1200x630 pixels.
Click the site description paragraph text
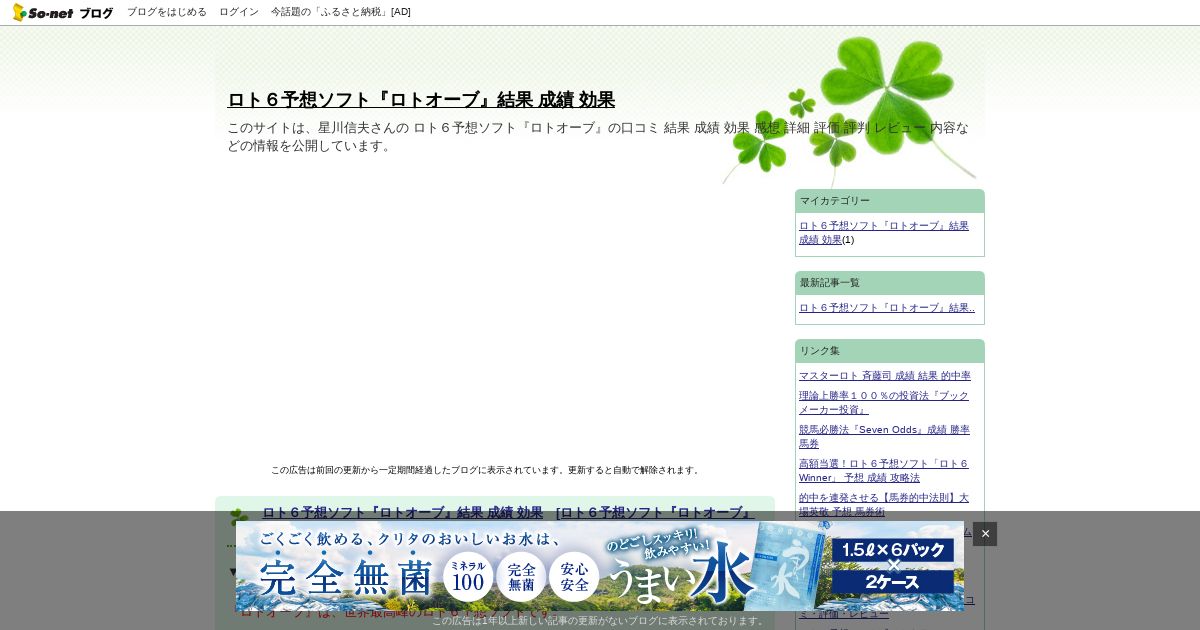point(598,137)
